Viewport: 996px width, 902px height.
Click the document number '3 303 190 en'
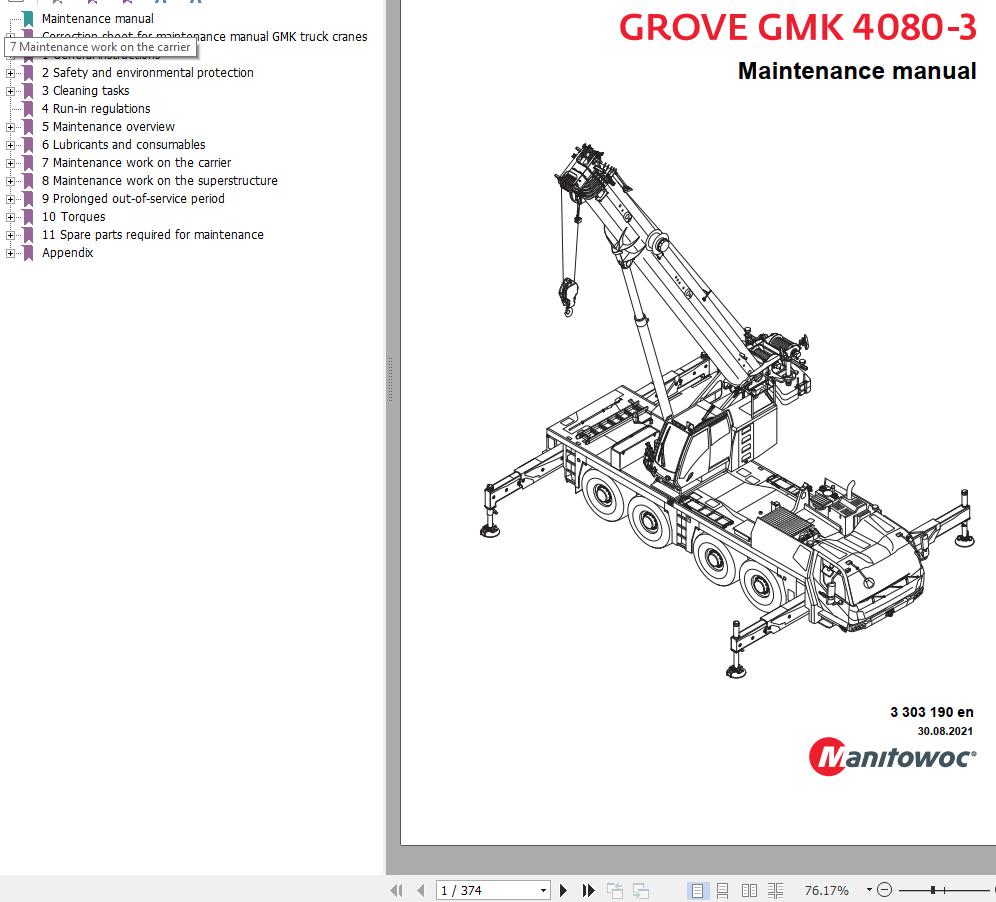point(931,712)
